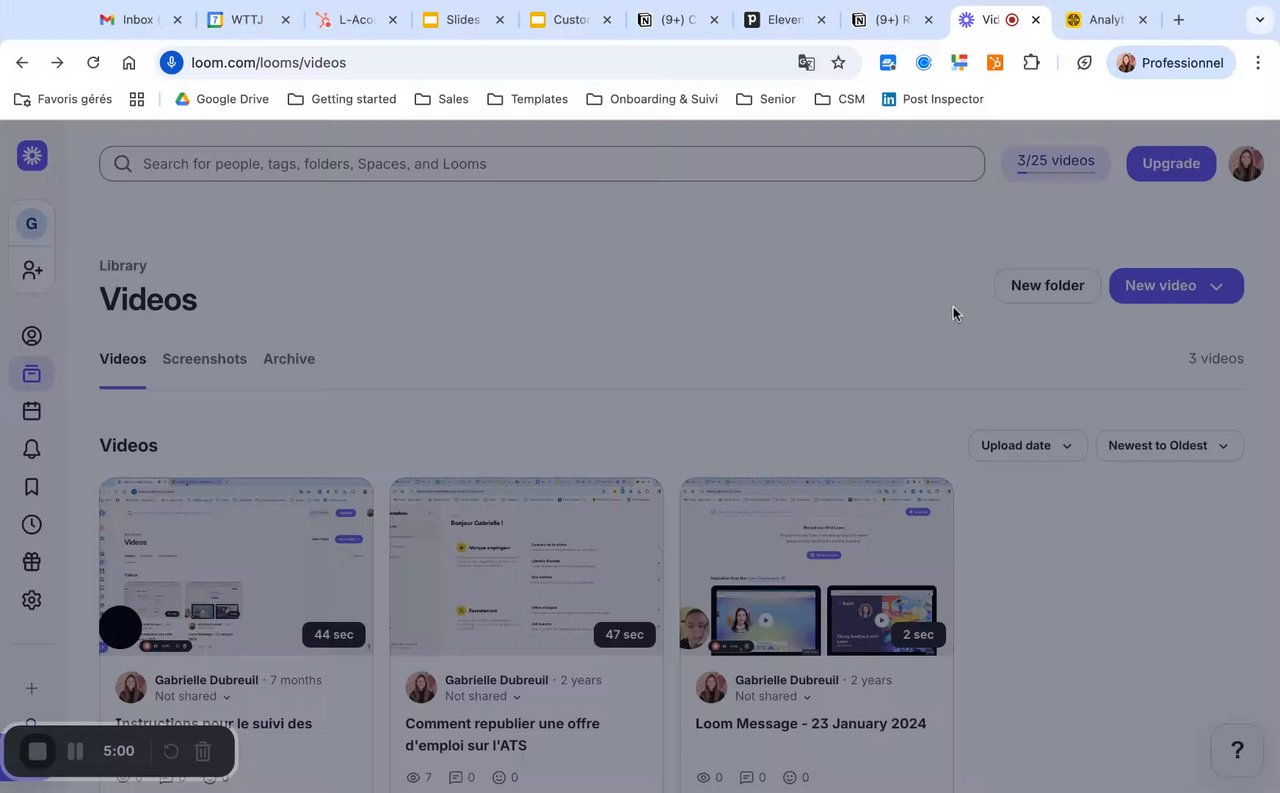Screen dimensions: 1280x793
Task: Switch to the Archive tab
Action: 289,359
